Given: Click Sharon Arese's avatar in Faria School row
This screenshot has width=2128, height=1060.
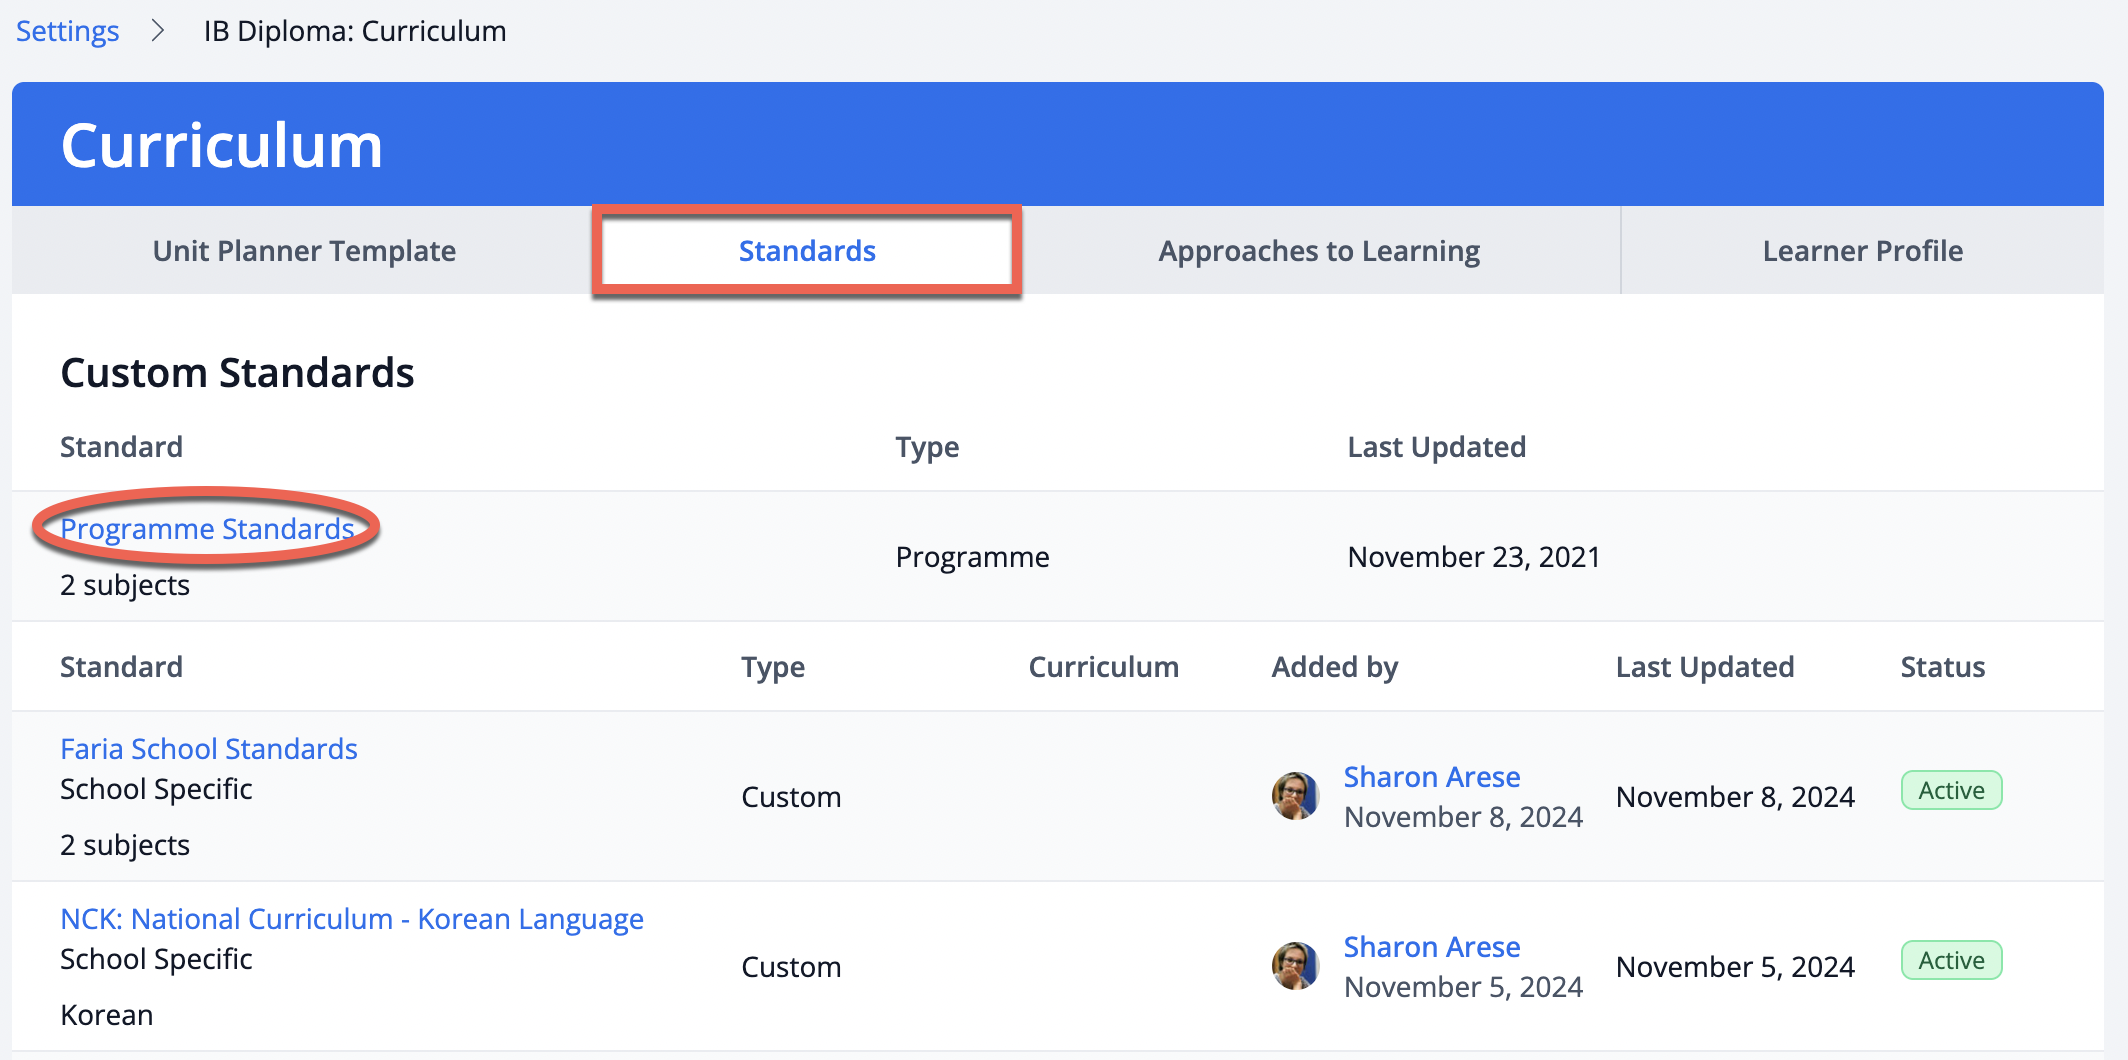Looking at the screenshot, I should click(1295, 796).
